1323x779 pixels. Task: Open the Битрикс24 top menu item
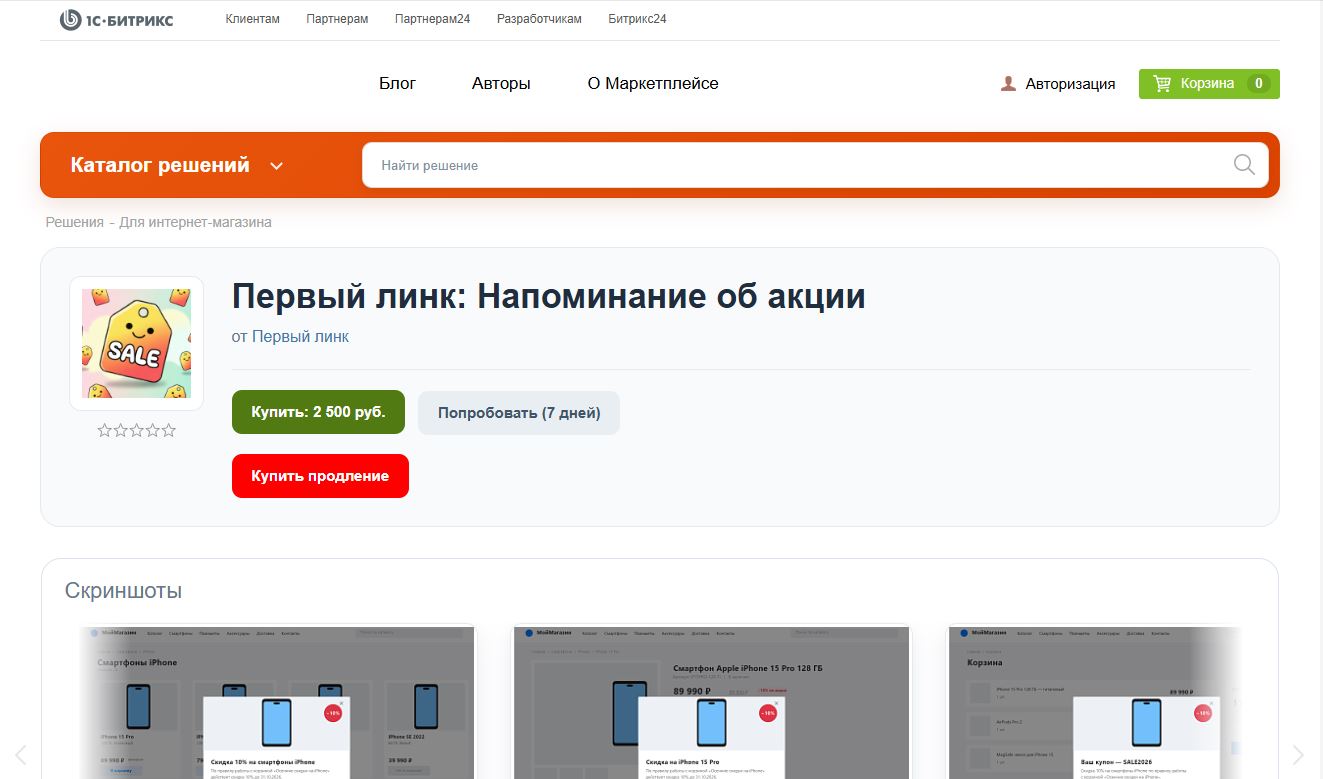pos(637,19)
